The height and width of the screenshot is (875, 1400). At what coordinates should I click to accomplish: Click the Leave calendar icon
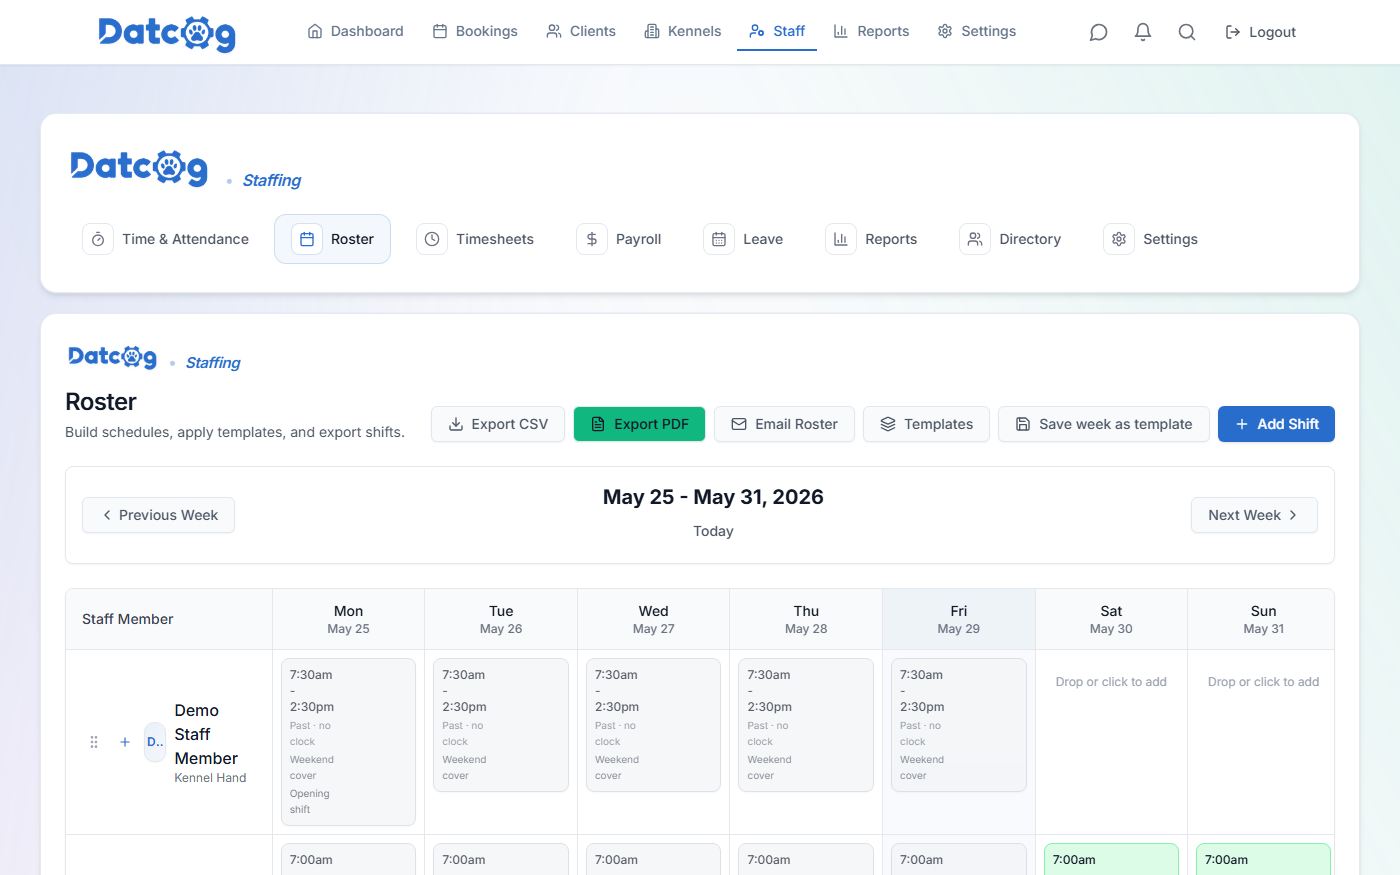pos(719,239)
